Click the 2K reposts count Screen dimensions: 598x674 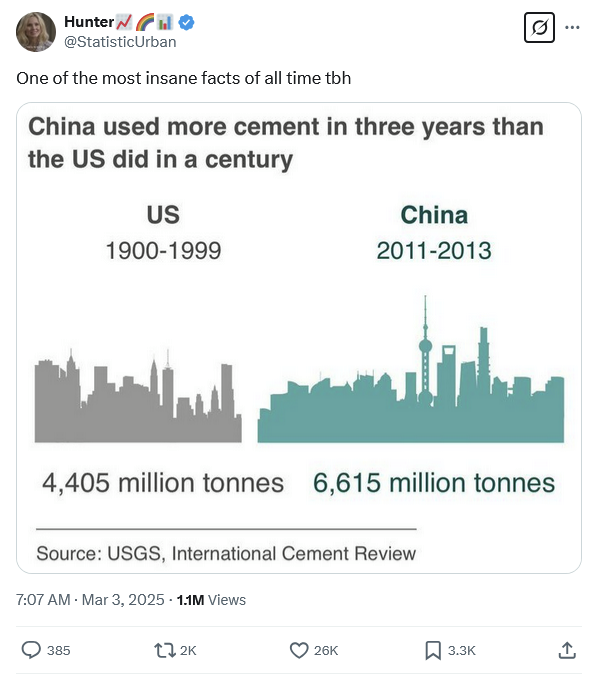tap(188, 650)
